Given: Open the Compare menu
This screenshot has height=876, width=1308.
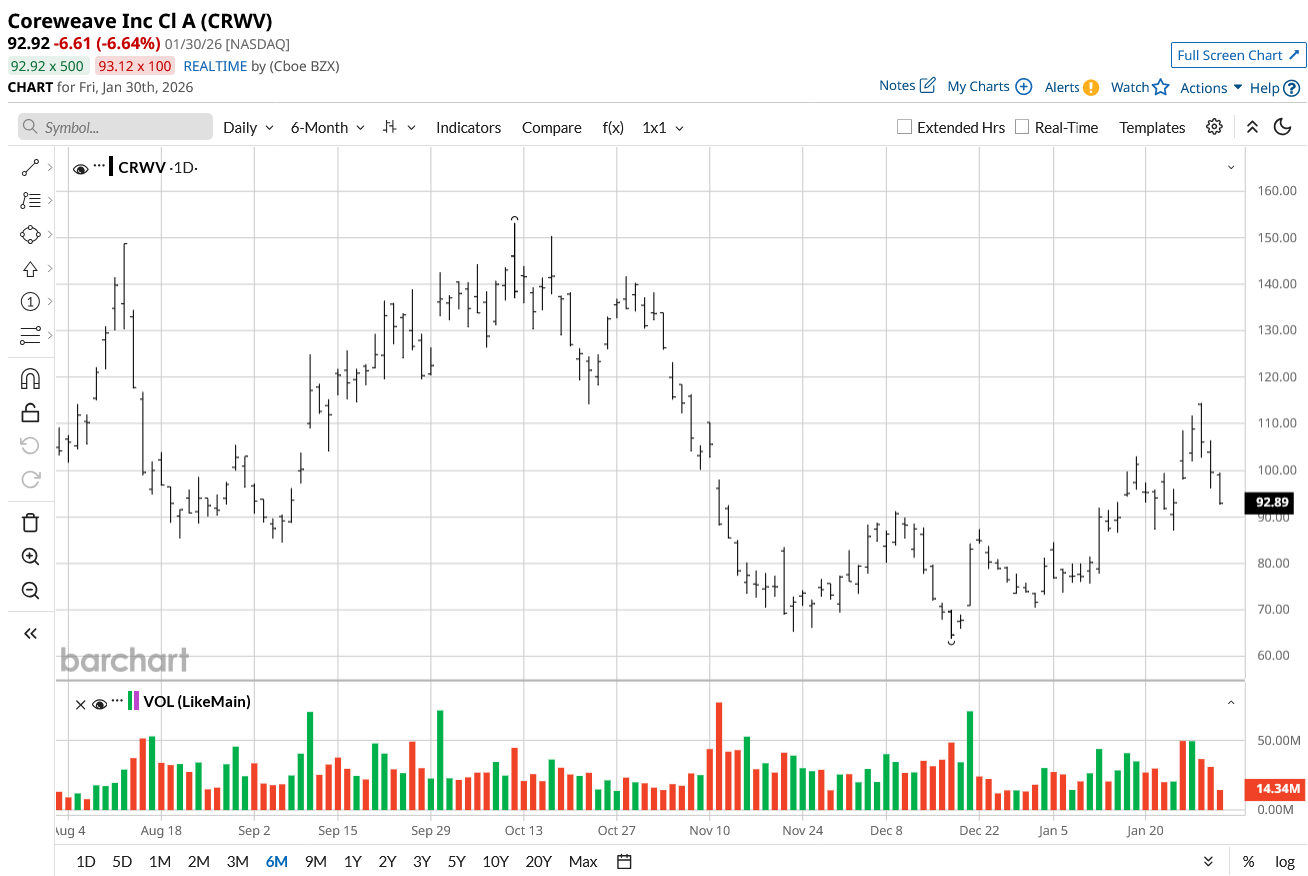Looking at the screenshot, I should tap(552, 127).
